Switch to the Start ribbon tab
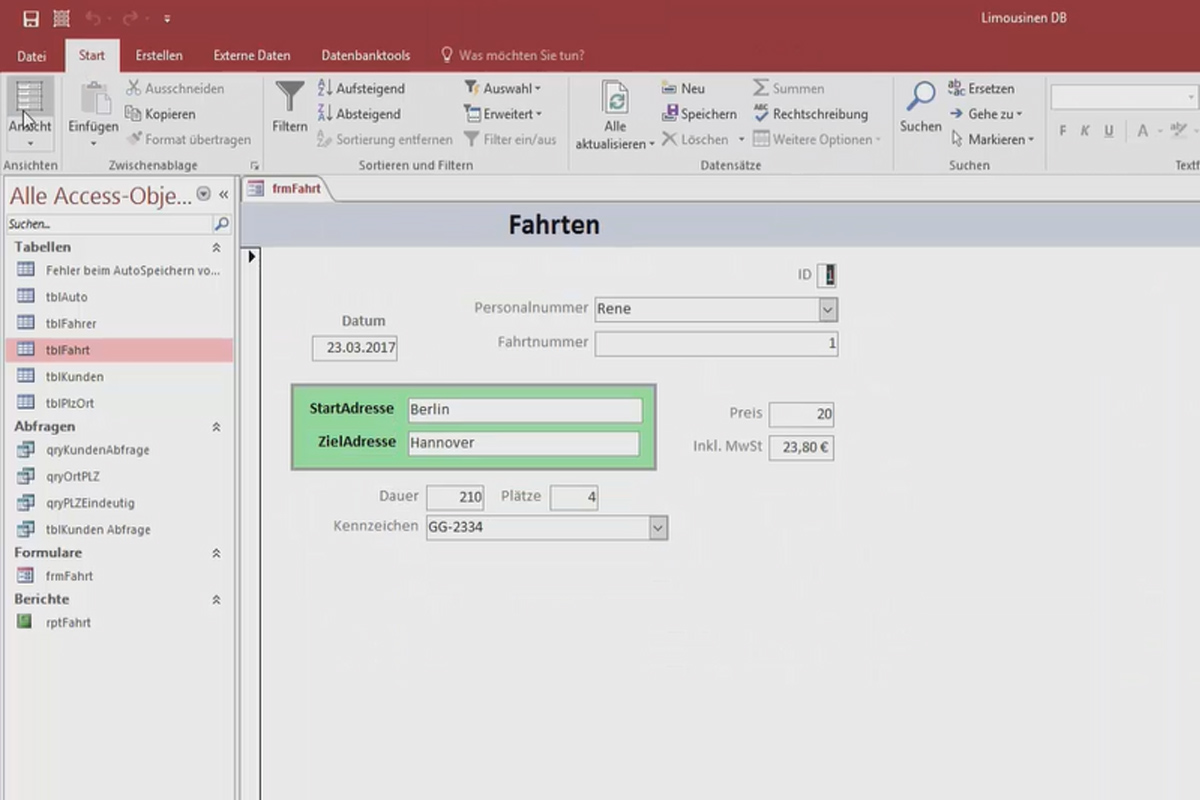Image resolution: width=1200 pixels, height=800 pixels. click(92, 56)
